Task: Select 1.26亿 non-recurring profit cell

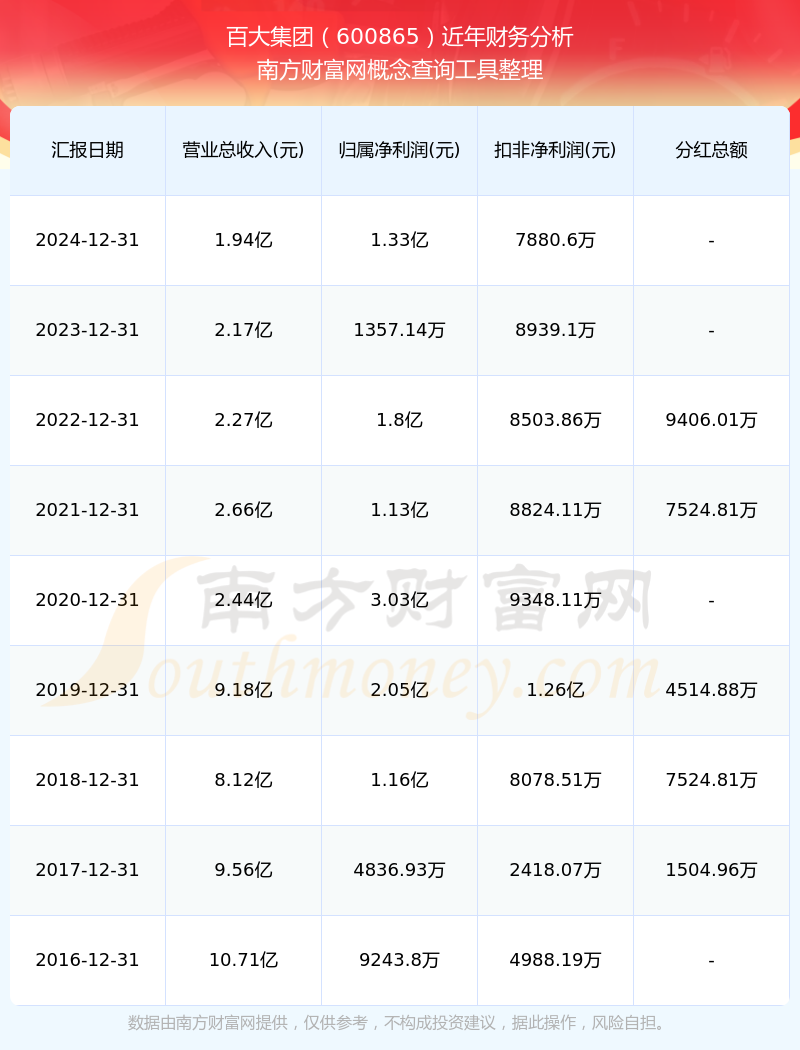Action: click(x=556, y=690)
